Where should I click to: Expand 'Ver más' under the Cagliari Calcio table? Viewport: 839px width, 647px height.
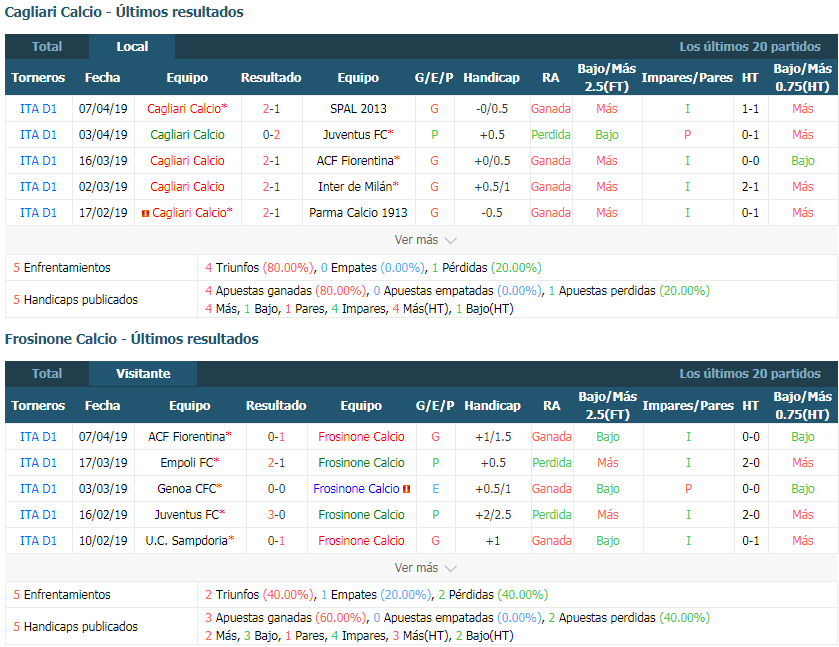coord(425,240)
